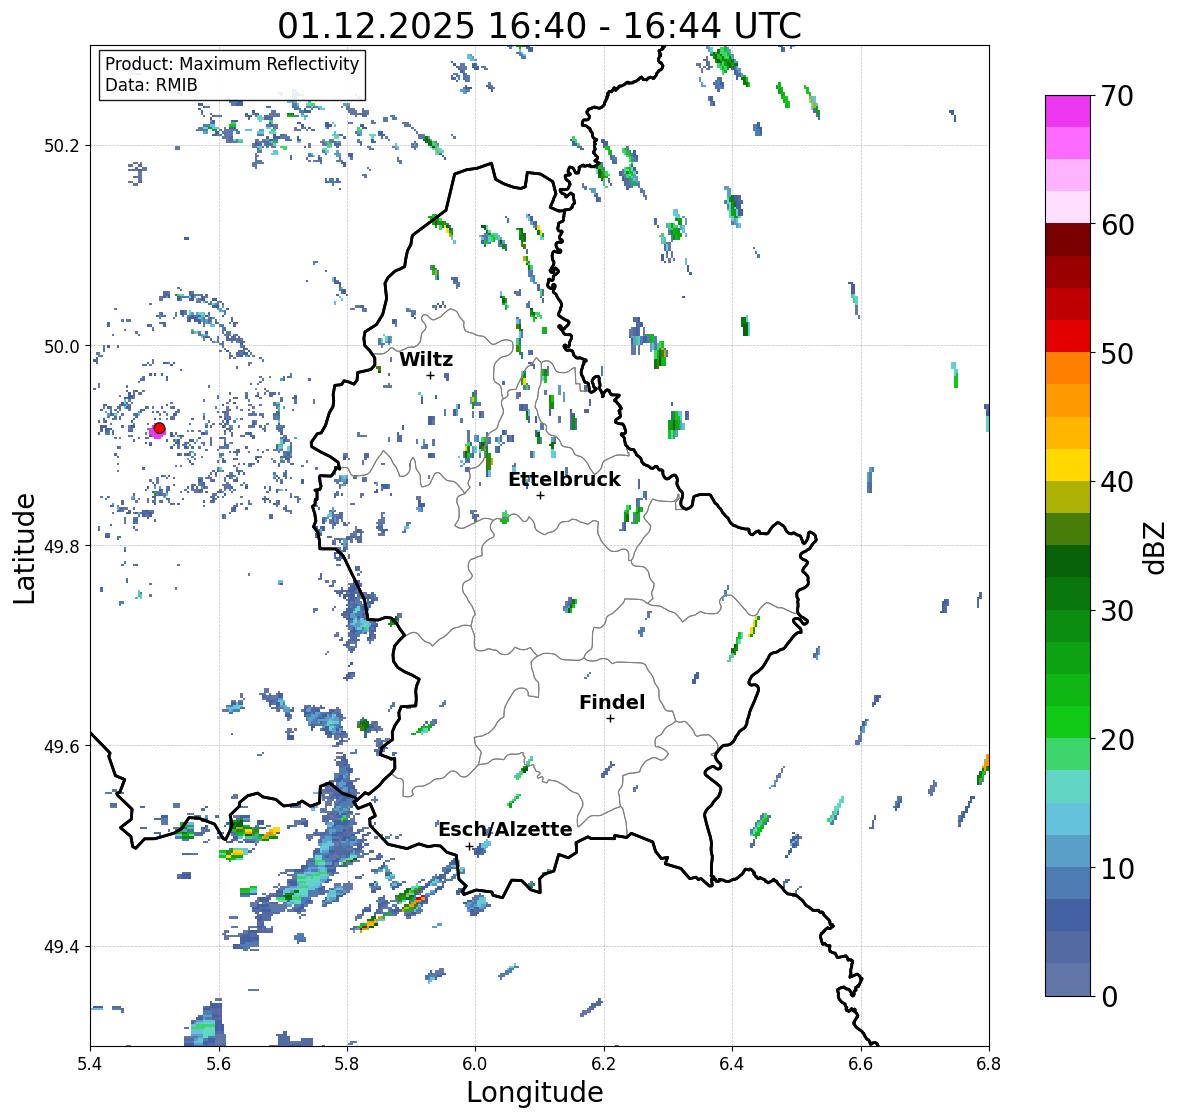Viewport: 1179px width, 1117px height.
Task: Click the Esch/Alzette station cross marker
Action: pyautogui.click(x=470, y=846)
